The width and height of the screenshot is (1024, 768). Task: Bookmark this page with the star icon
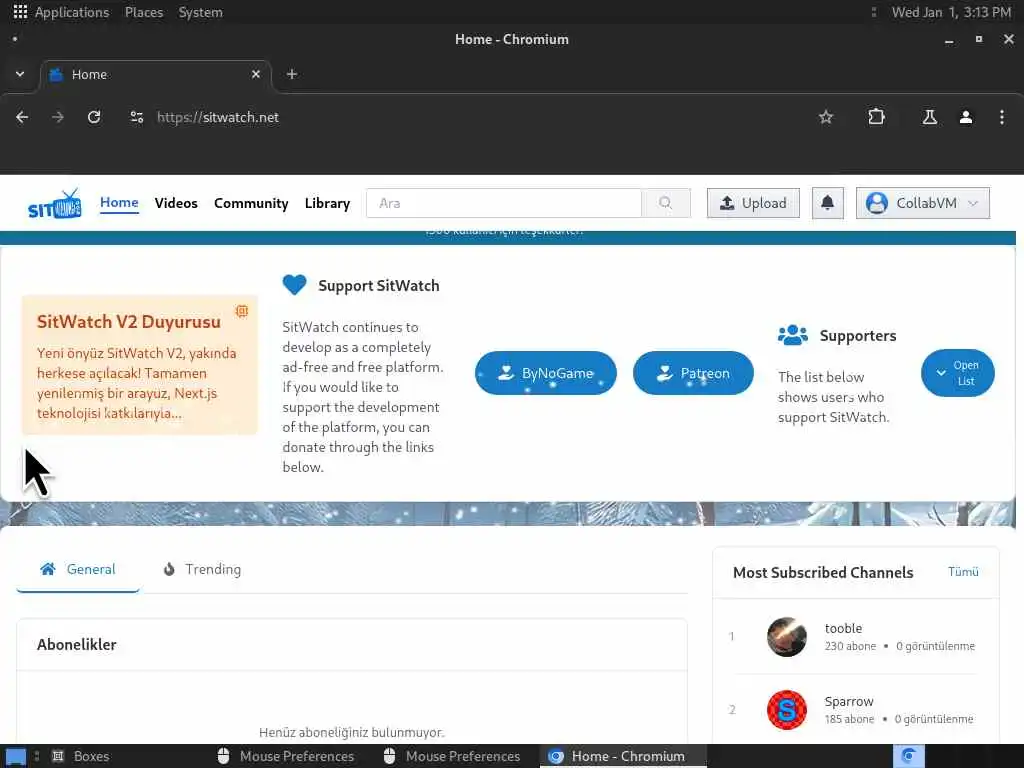[826, 117]
